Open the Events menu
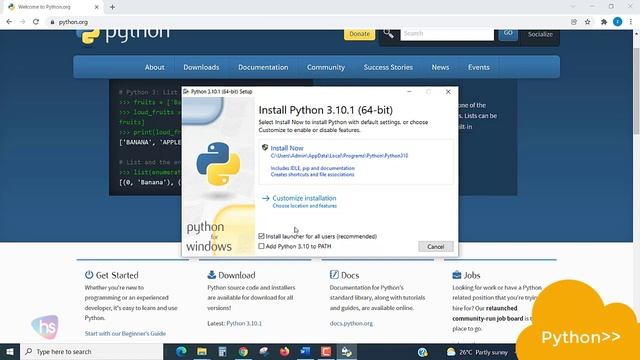 (478, 67)
